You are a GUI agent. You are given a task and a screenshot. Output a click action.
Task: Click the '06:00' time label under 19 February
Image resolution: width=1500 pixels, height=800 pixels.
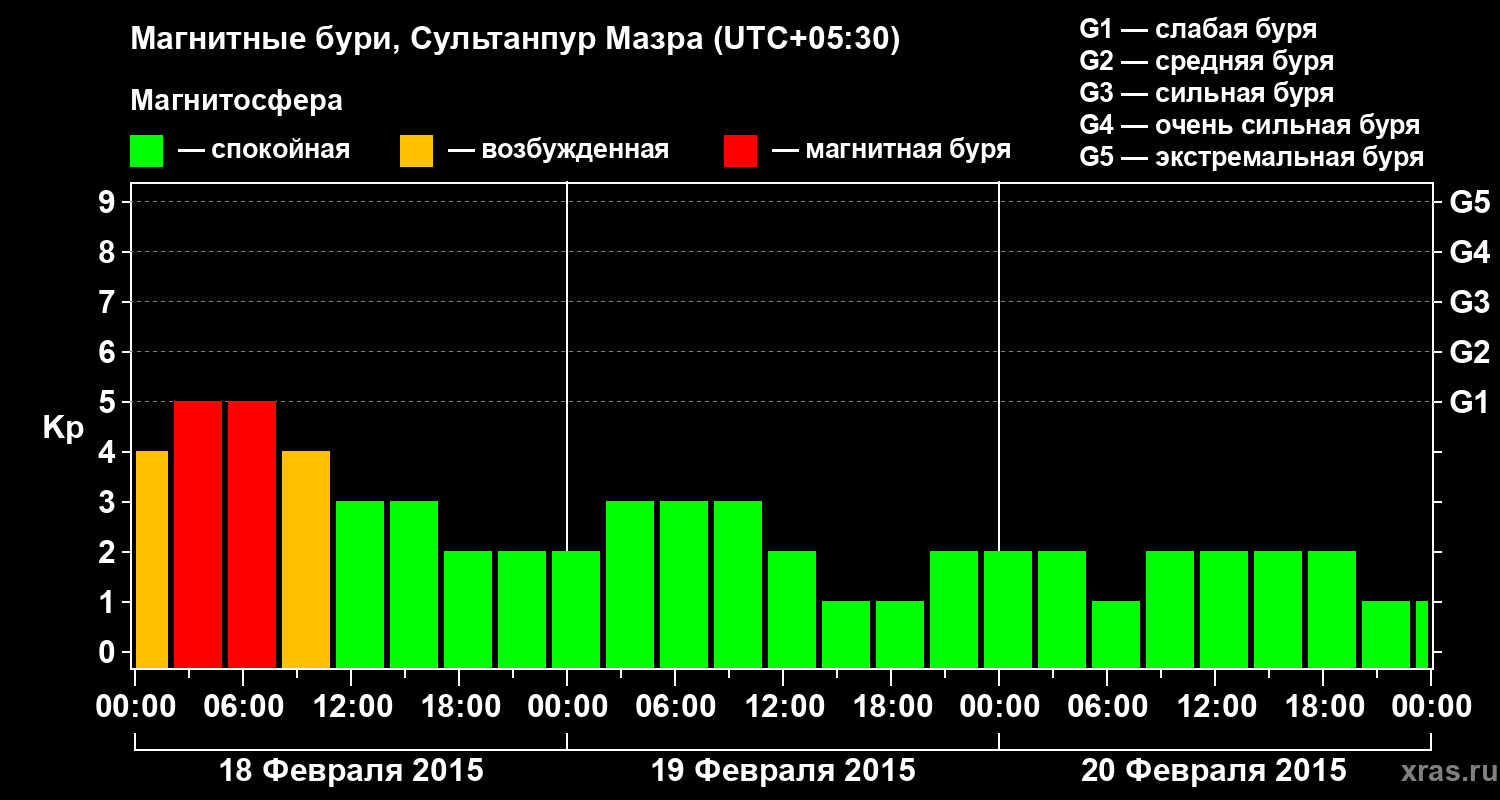pos(675,707)
